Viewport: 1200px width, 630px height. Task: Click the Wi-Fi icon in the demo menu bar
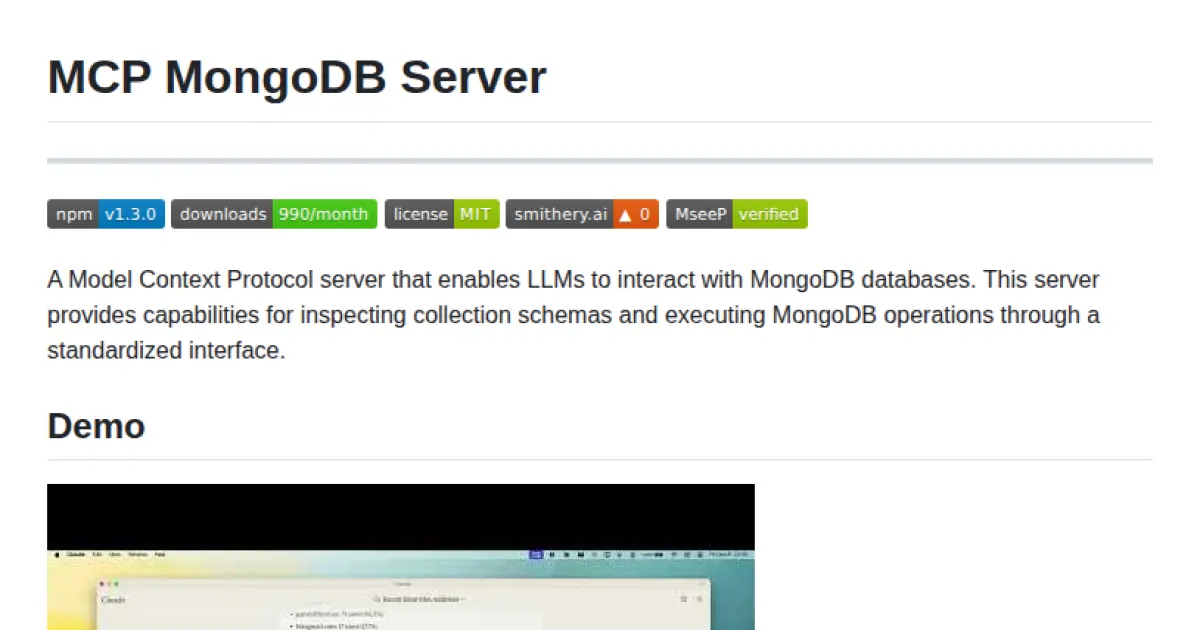pyautogui.click(x=672, y=553)
